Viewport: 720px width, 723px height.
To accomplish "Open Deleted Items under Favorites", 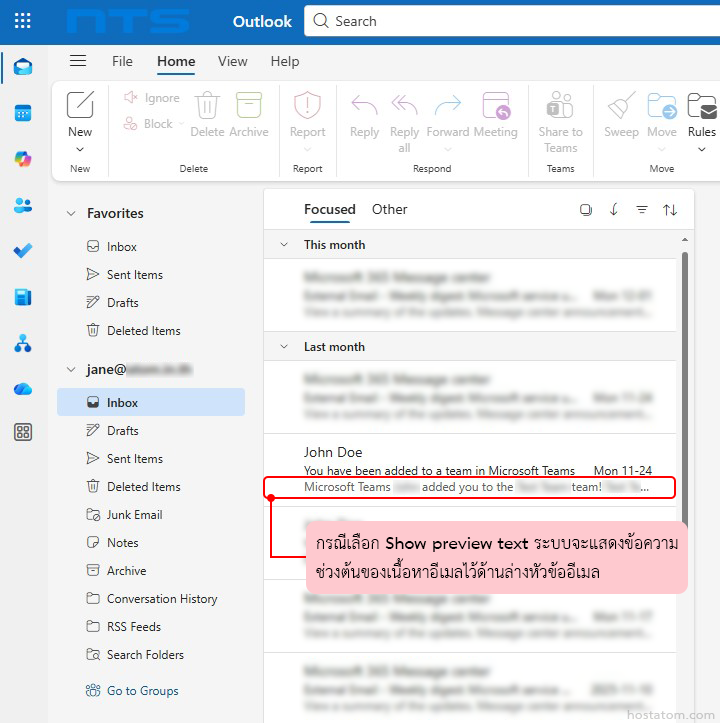I will coord(151,331).
